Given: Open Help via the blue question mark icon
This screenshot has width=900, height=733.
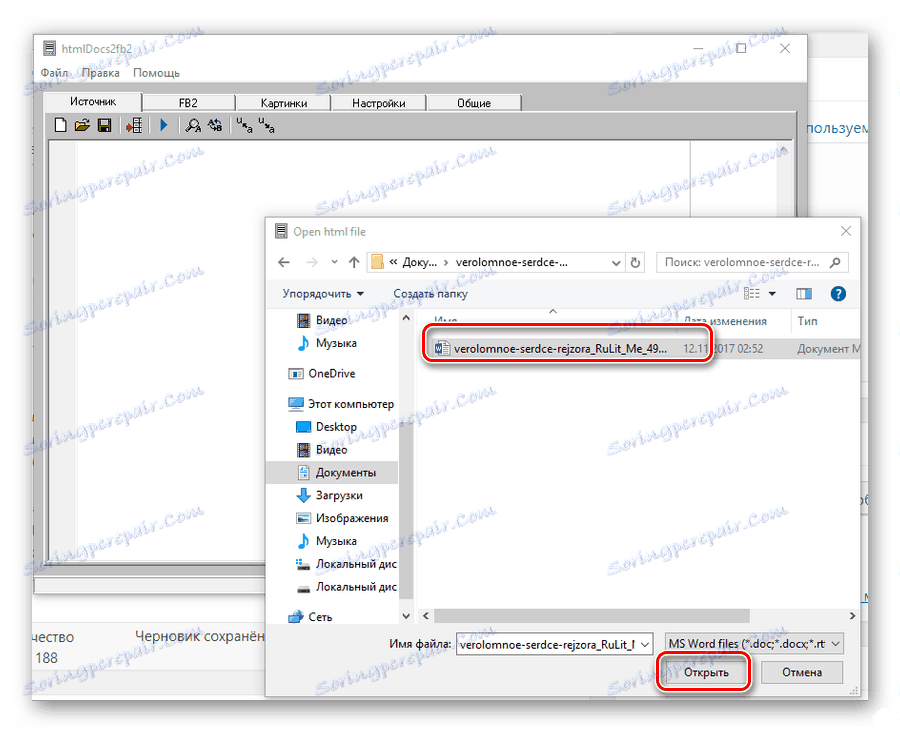Looking at the screenshot, I should click(838, 293).
